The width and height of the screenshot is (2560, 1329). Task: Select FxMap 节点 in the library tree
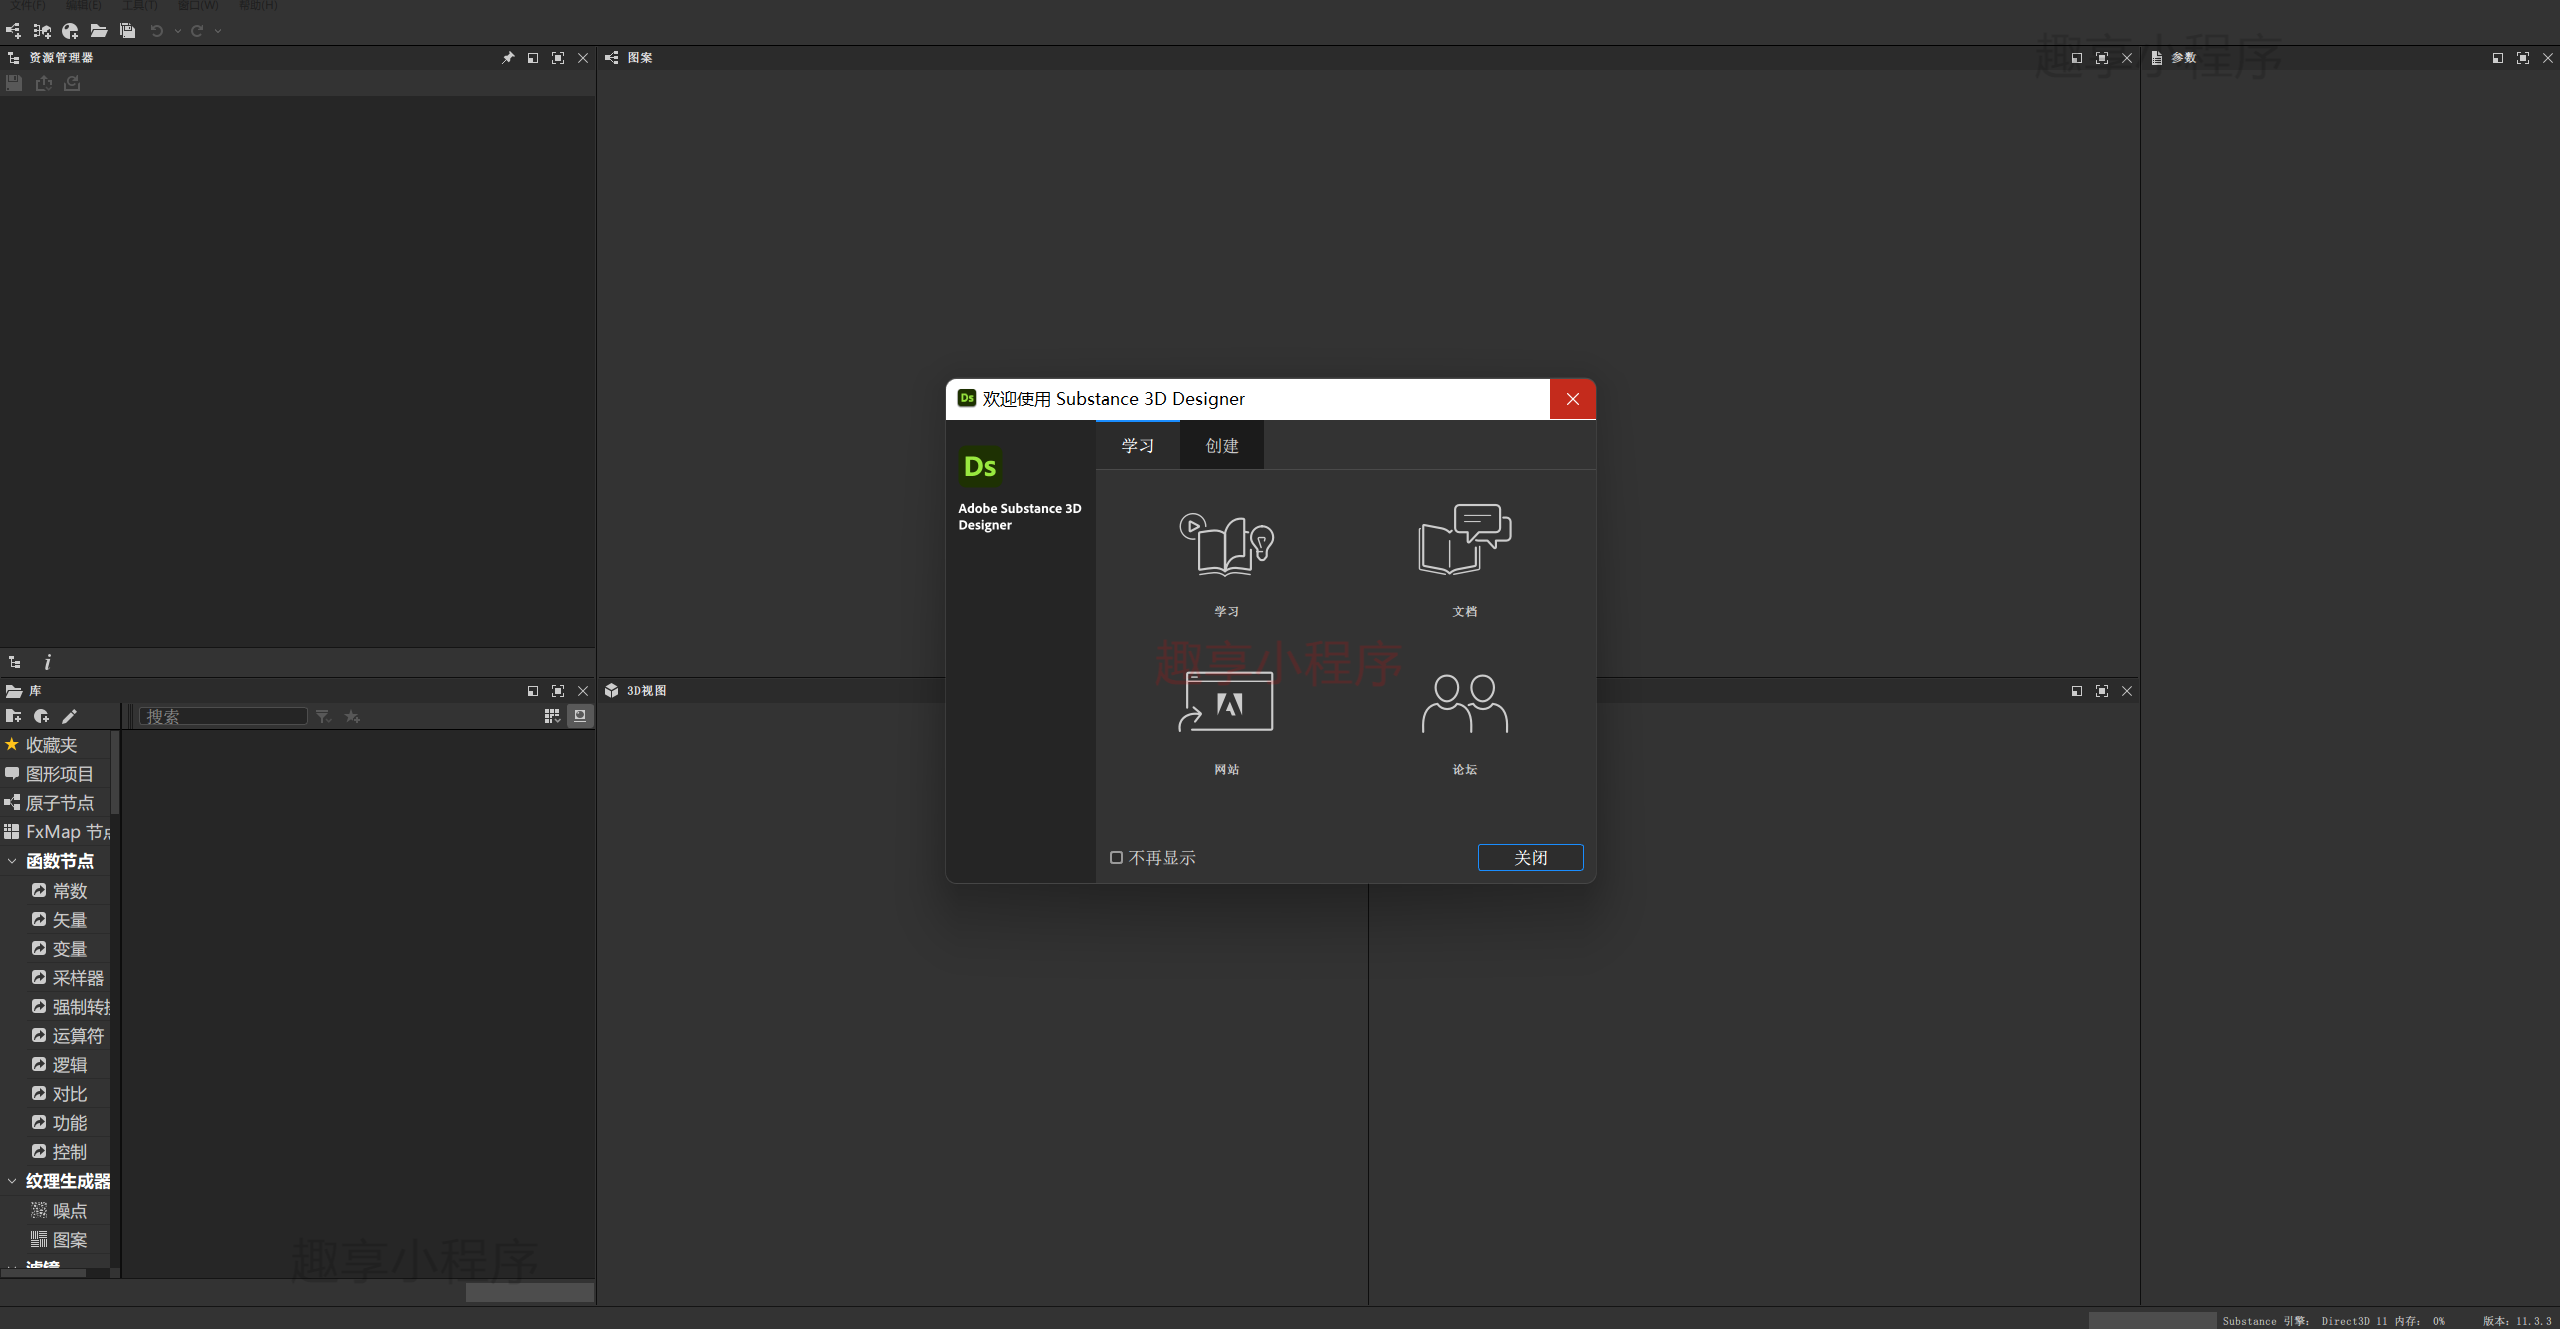point(55,832)
